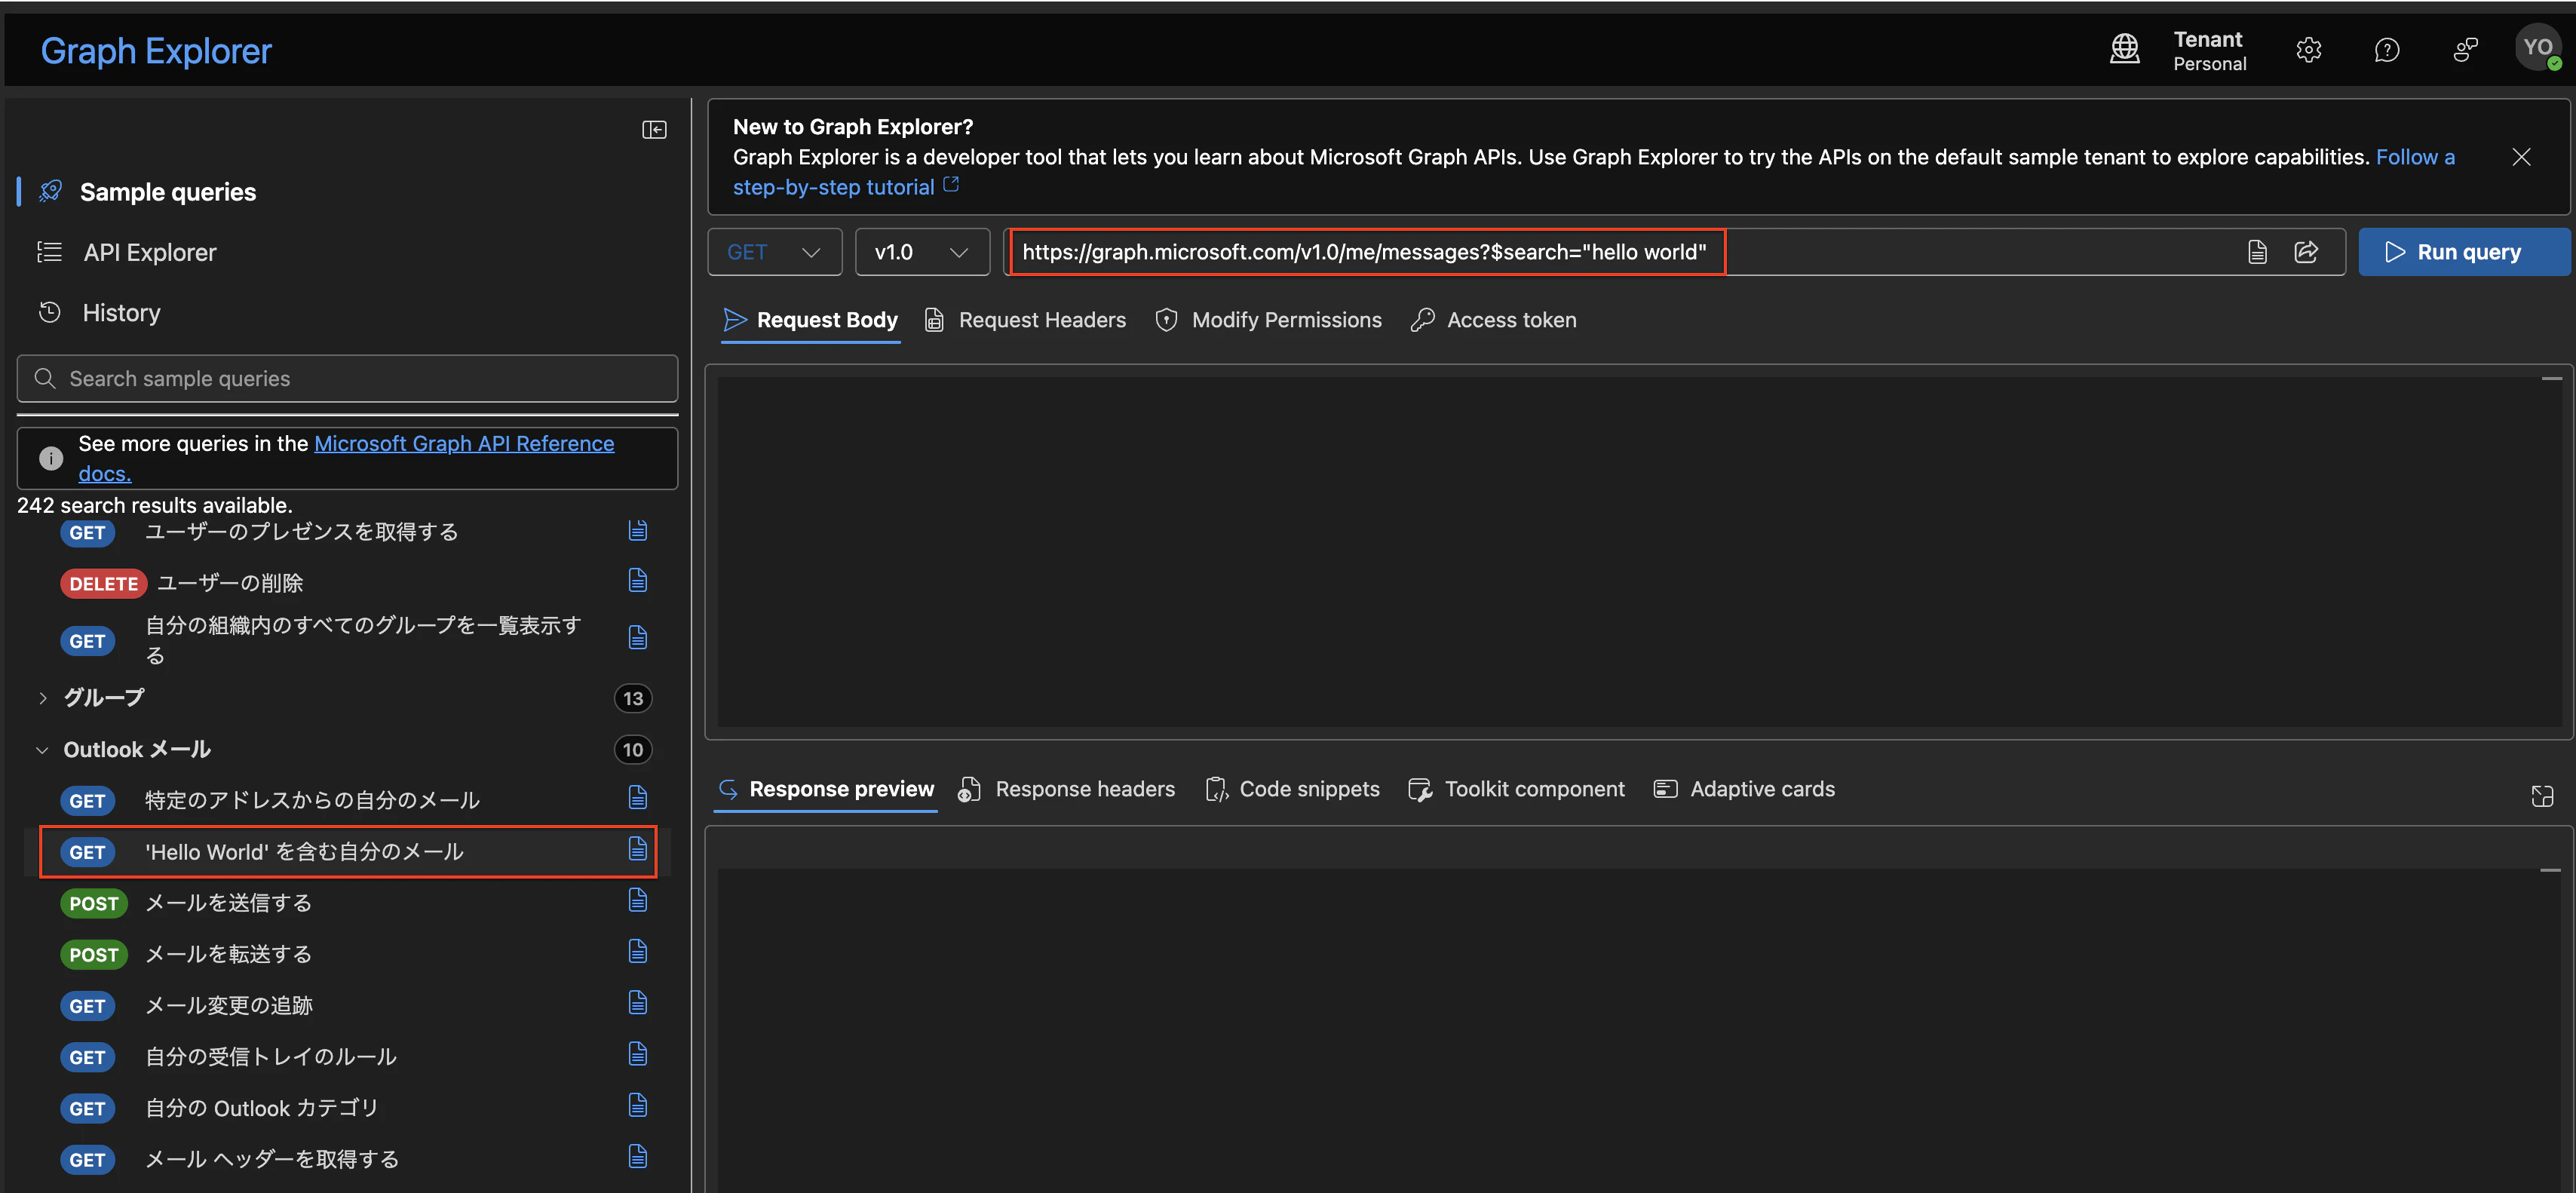The image size is (2576, 1193).
Task: Switch to Request Headers tab
Action: click(1026, 320)
